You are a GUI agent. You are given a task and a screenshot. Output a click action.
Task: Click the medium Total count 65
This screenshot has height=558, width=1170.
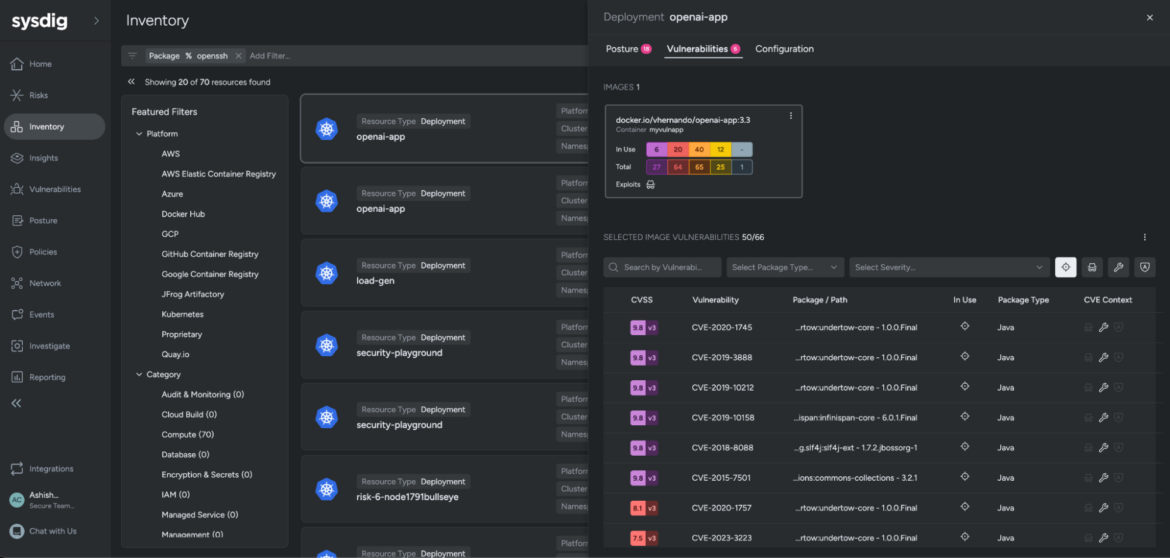[x=699, y=167]
